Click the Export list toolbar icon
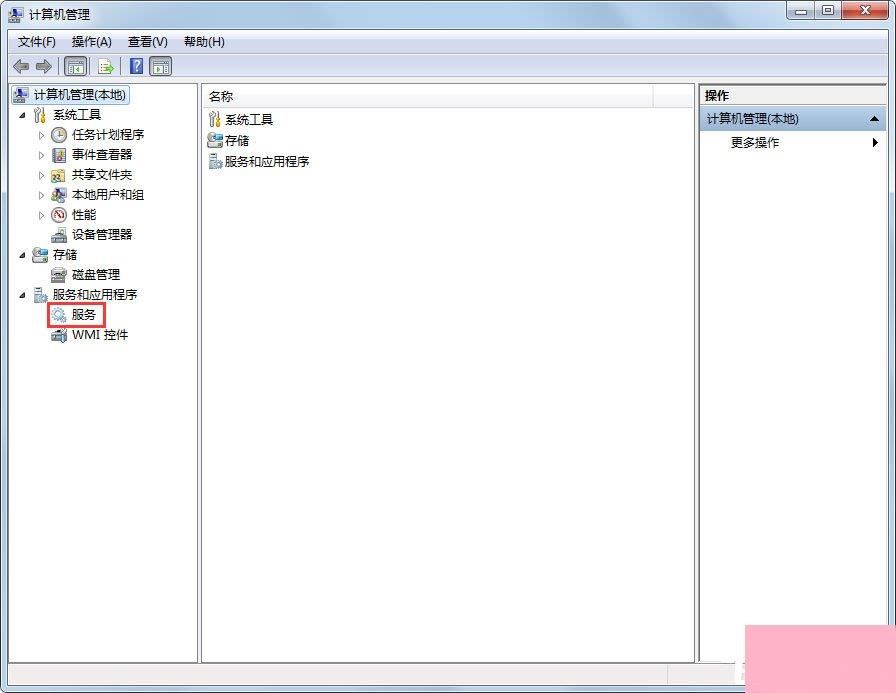This screenshot has width=896, height=693. pyautogui.click(x=106, y=67)
